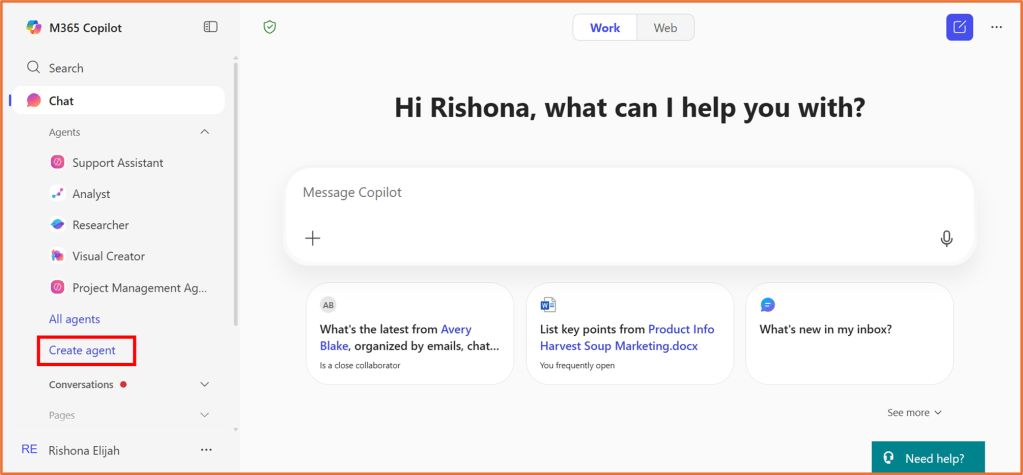Expand suggestions with See more
This screenshot has height=475, width=1023.
click(914, 412)
